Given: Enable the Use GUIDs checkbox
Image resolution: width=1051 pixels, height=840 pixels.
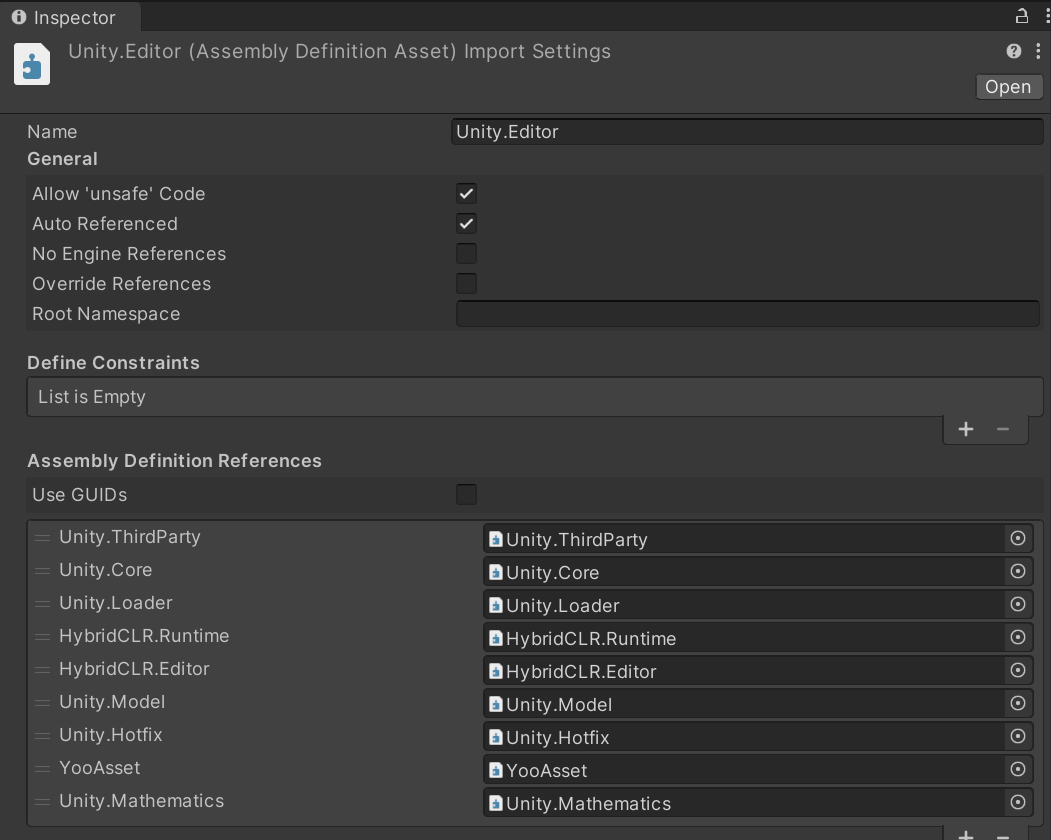Looking at the screenshot, I should tap(467, 495).
